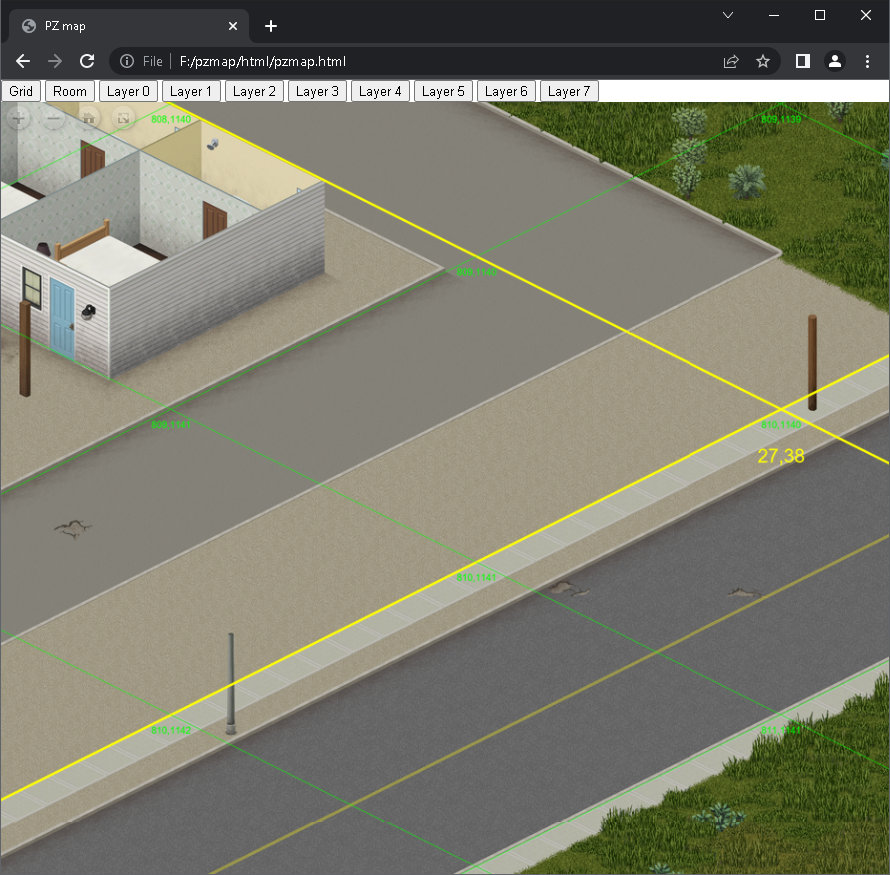Click the green 809,1141 grid label
The width and height of the screenshot is (890, 875).
tap(171, 424)
